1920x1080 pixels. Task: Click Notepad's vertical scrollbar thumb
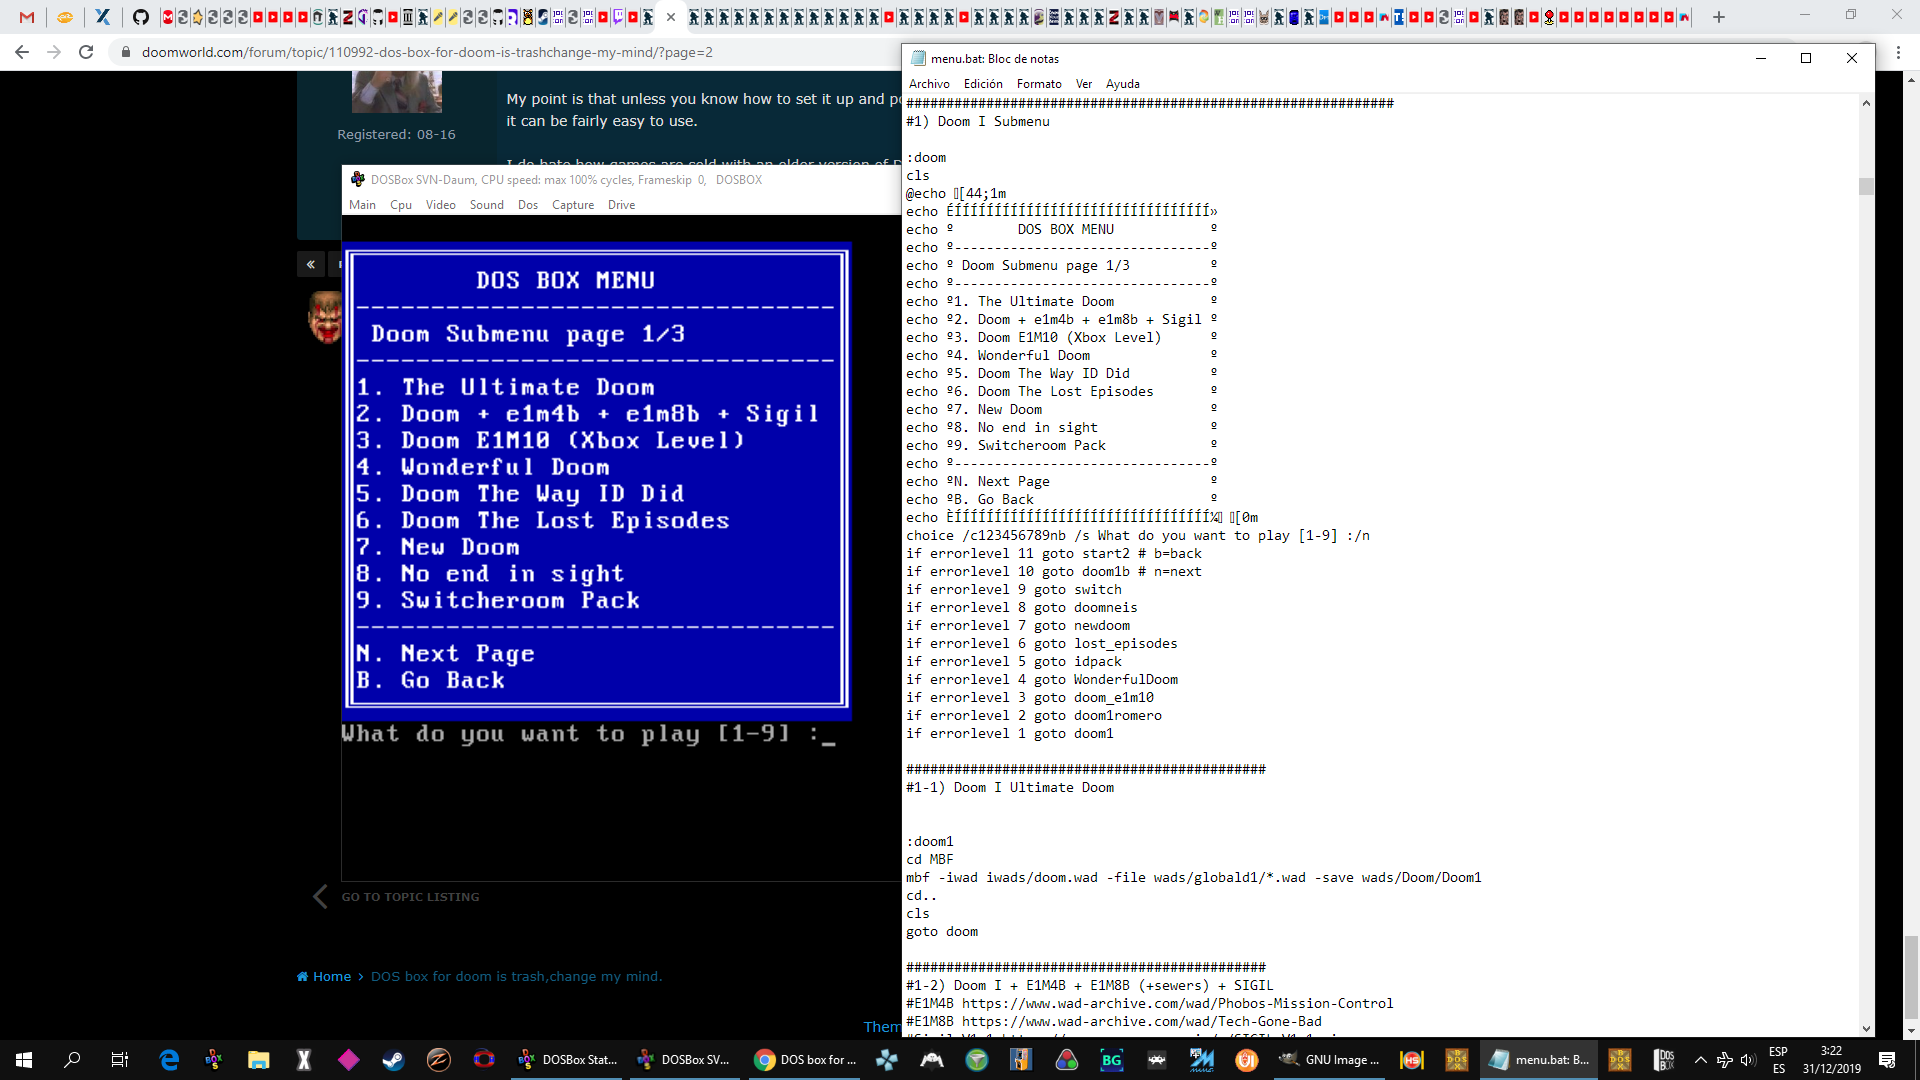click(x=1866, y=187)
